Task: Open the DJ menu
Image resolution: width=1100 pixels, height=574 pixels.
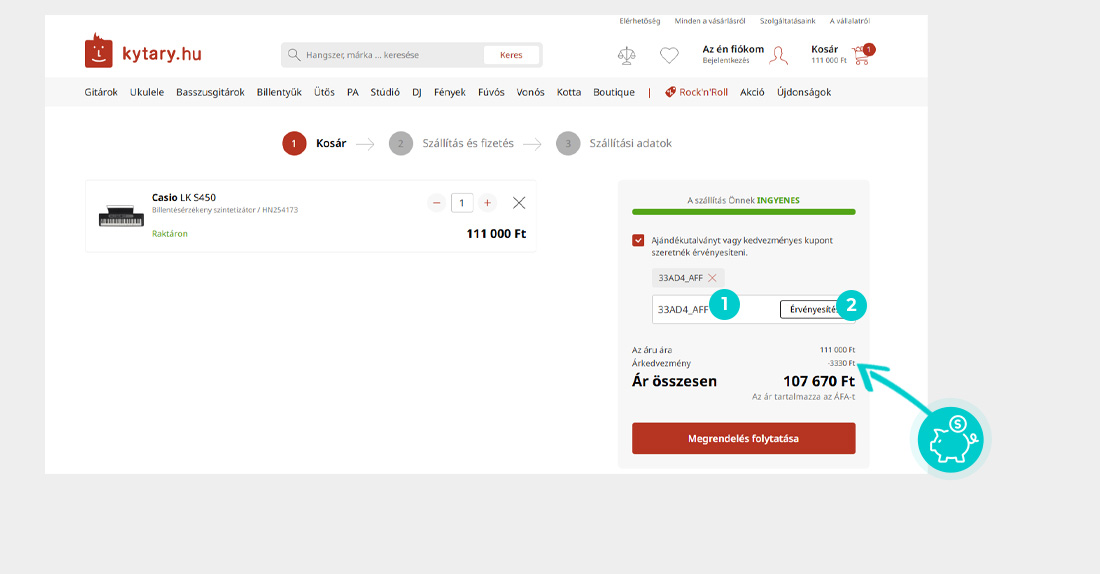Action: click(x=417, y=92)
